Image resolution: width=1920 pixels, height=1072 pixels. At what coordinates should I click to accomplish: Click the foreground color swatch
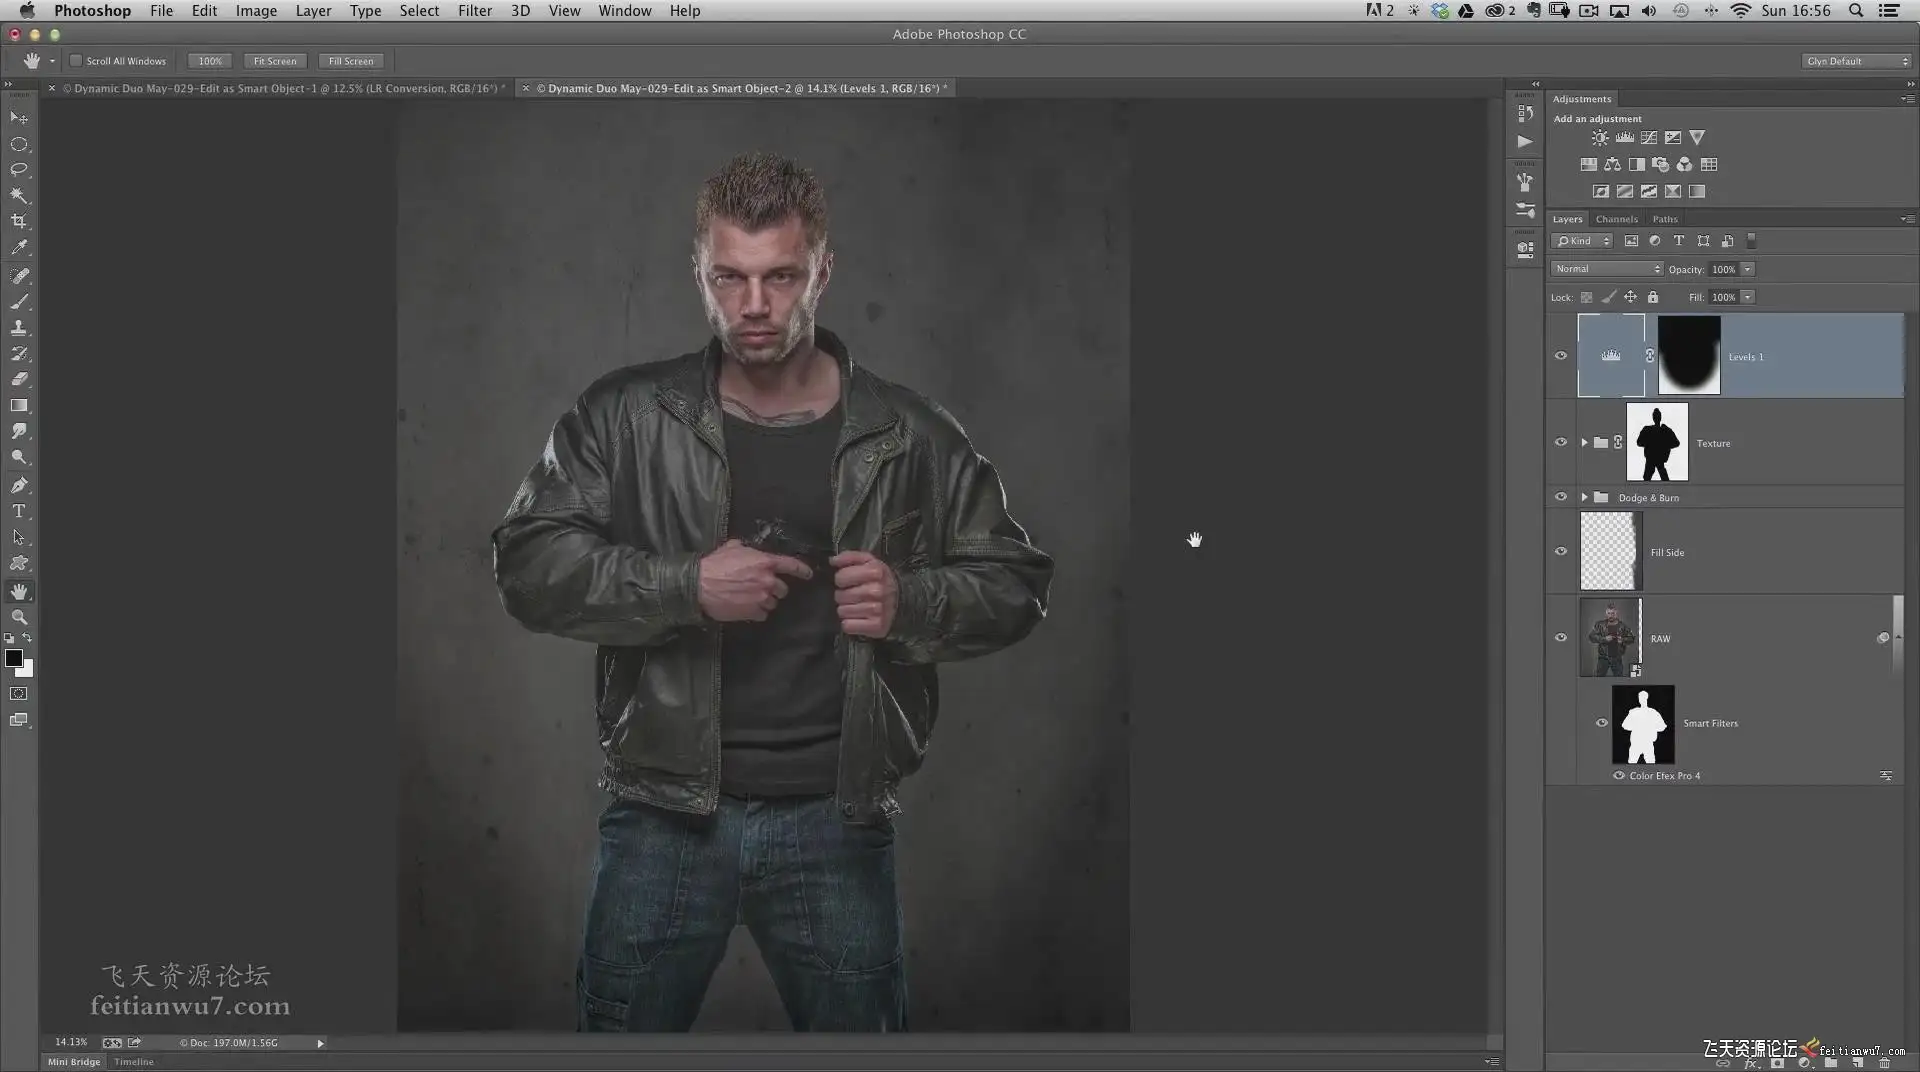(13, 658)
